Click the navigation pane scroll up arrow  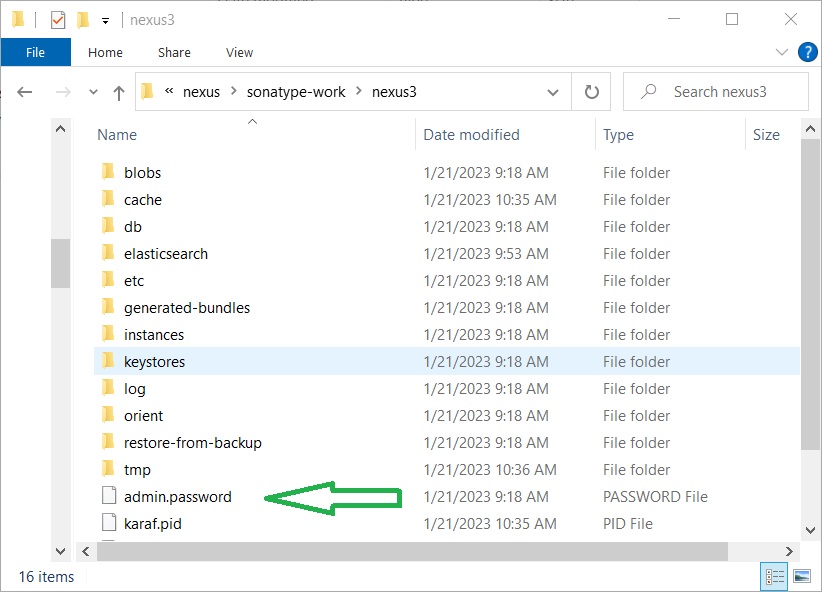coord(60,129)
